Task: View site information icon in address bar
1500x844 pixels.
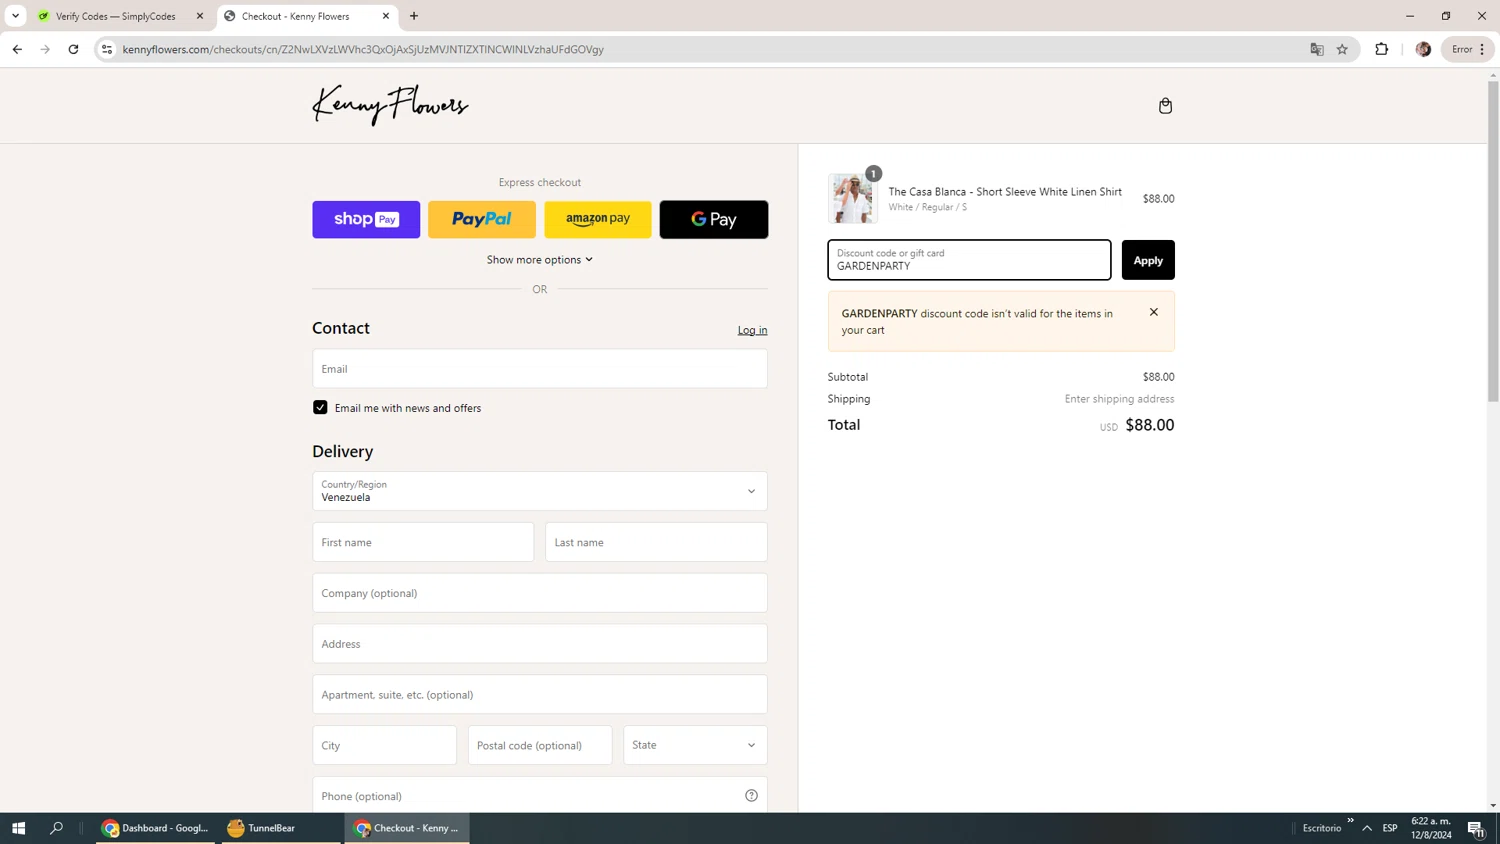Action: pyautogui.click(x=107, y=49)
